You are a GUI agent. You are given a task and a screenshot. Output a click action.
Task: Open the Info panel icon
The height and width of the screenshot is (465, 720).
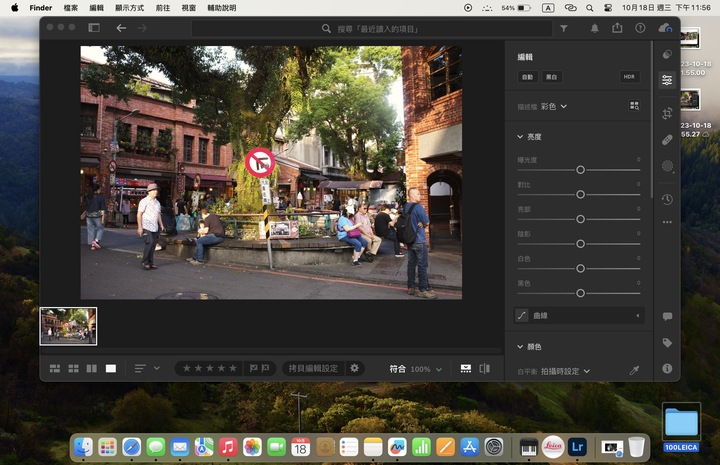pyautogui.click(x=667, y=368)
